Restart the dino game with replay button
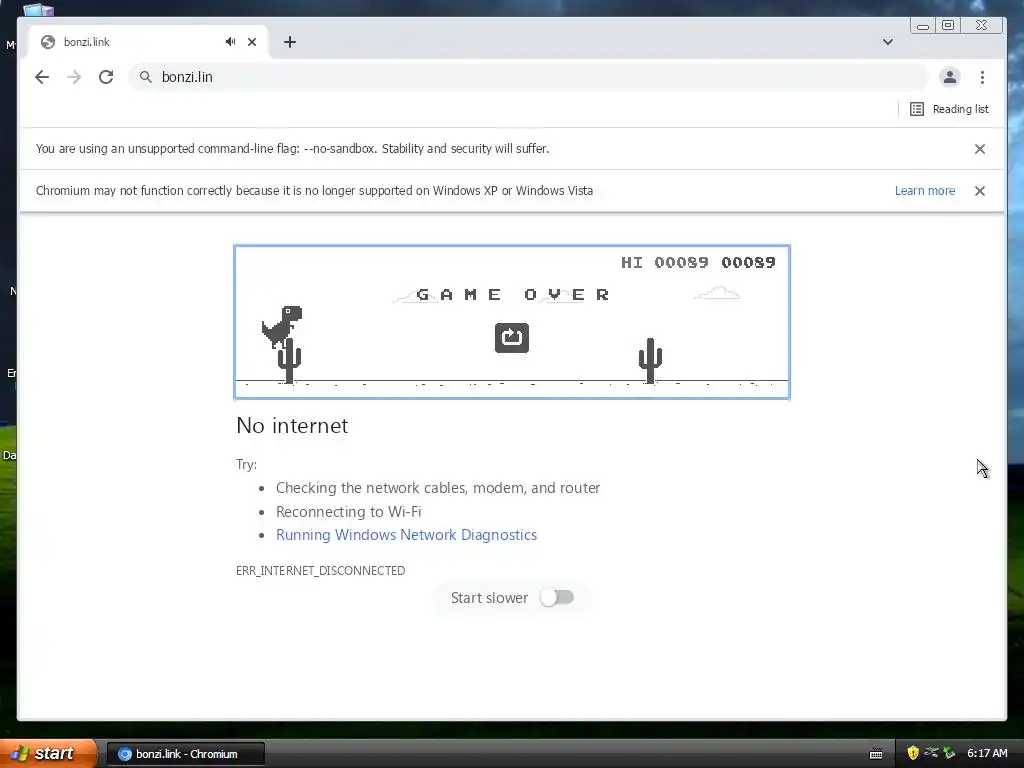Viewport: 1024px width, 768px height. [x=512, y=338]
